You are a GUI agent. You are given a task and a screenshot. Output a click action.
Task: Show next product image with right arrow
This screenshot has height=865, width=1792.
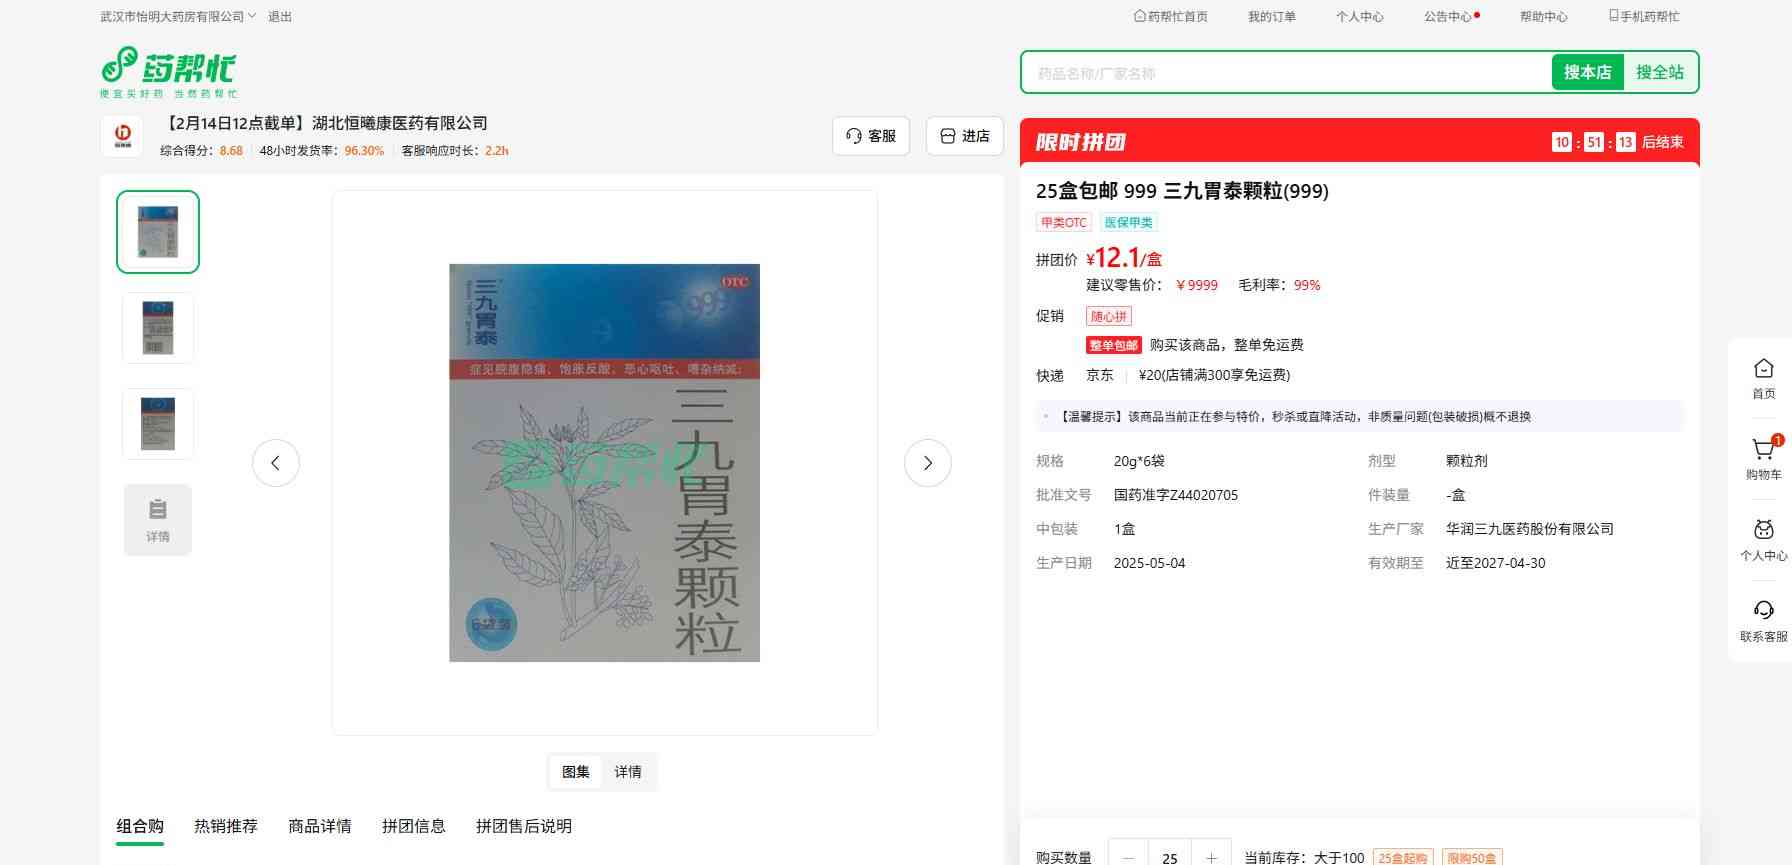pos(927,463)
